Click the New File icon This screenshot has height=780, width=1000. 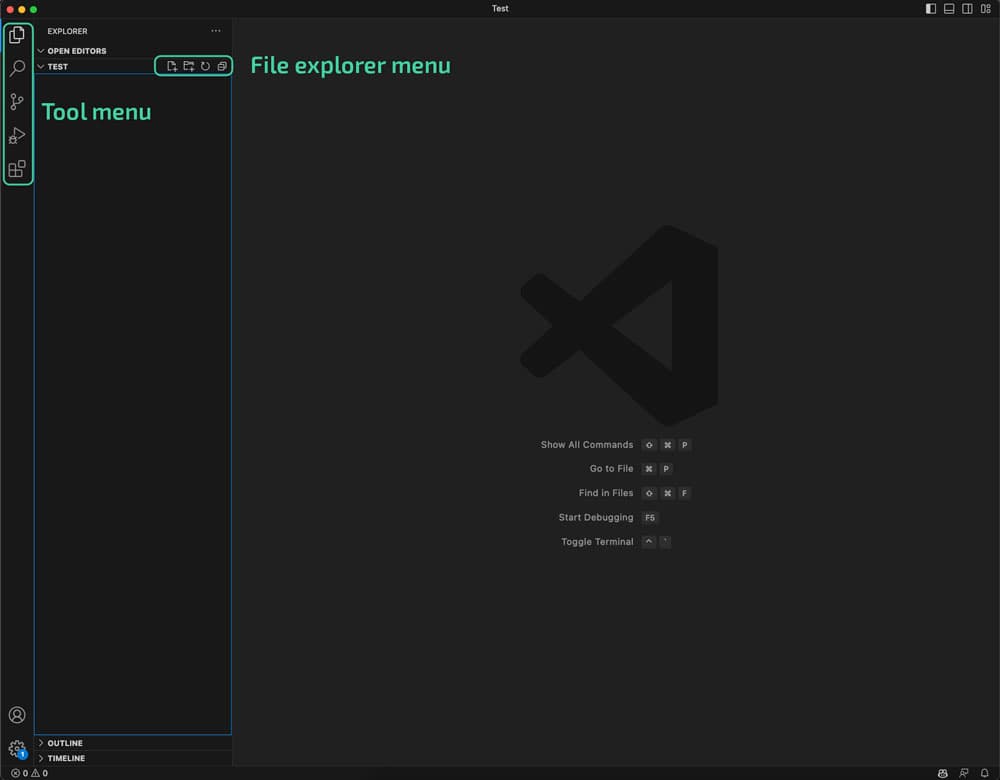(x=172, y=66)
